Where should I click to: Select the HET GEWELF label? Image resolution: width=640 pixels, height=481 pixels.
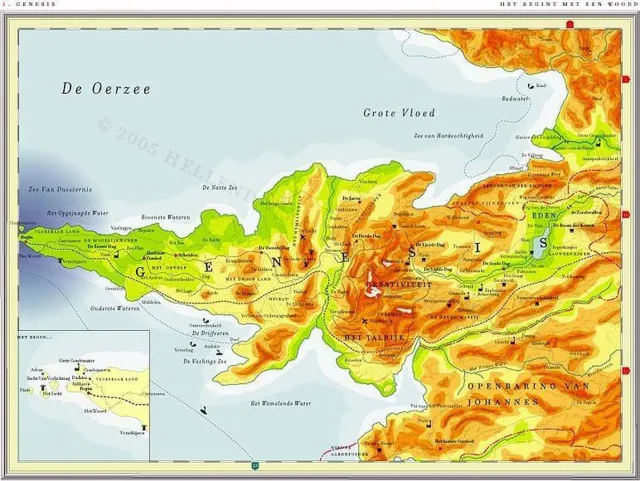(169, 267)
